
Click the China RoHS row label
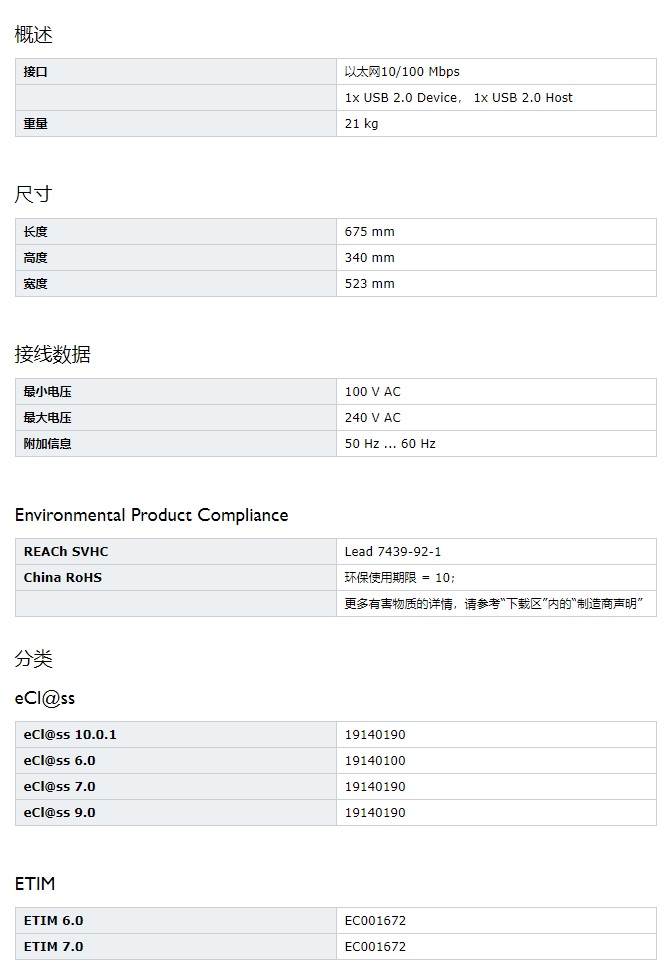coord(62,577)
